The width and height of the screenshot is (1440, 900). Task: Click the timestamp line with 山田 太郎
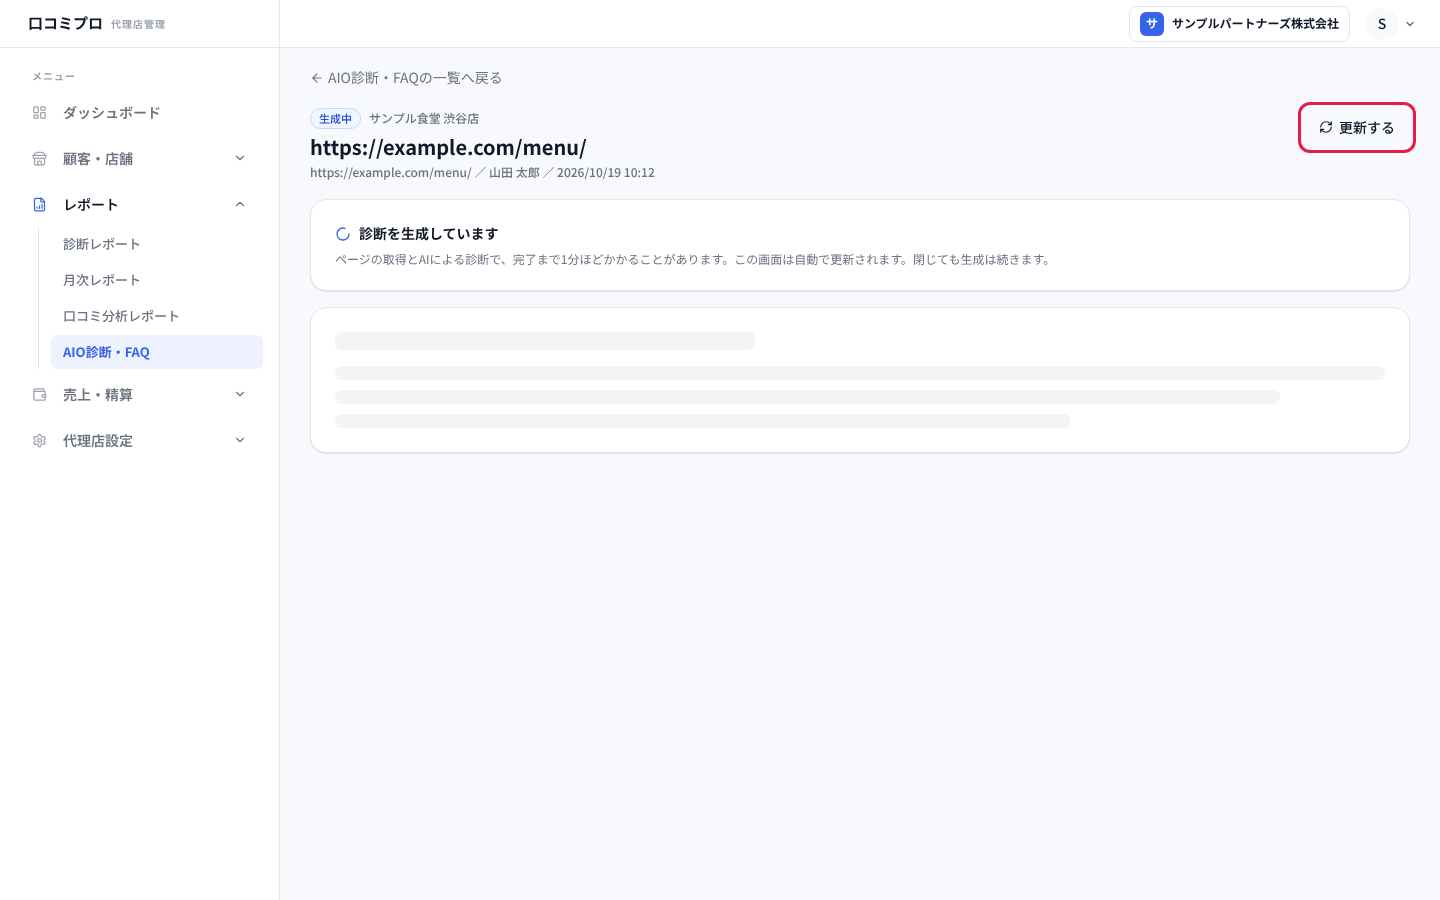[x=482, y=173]
